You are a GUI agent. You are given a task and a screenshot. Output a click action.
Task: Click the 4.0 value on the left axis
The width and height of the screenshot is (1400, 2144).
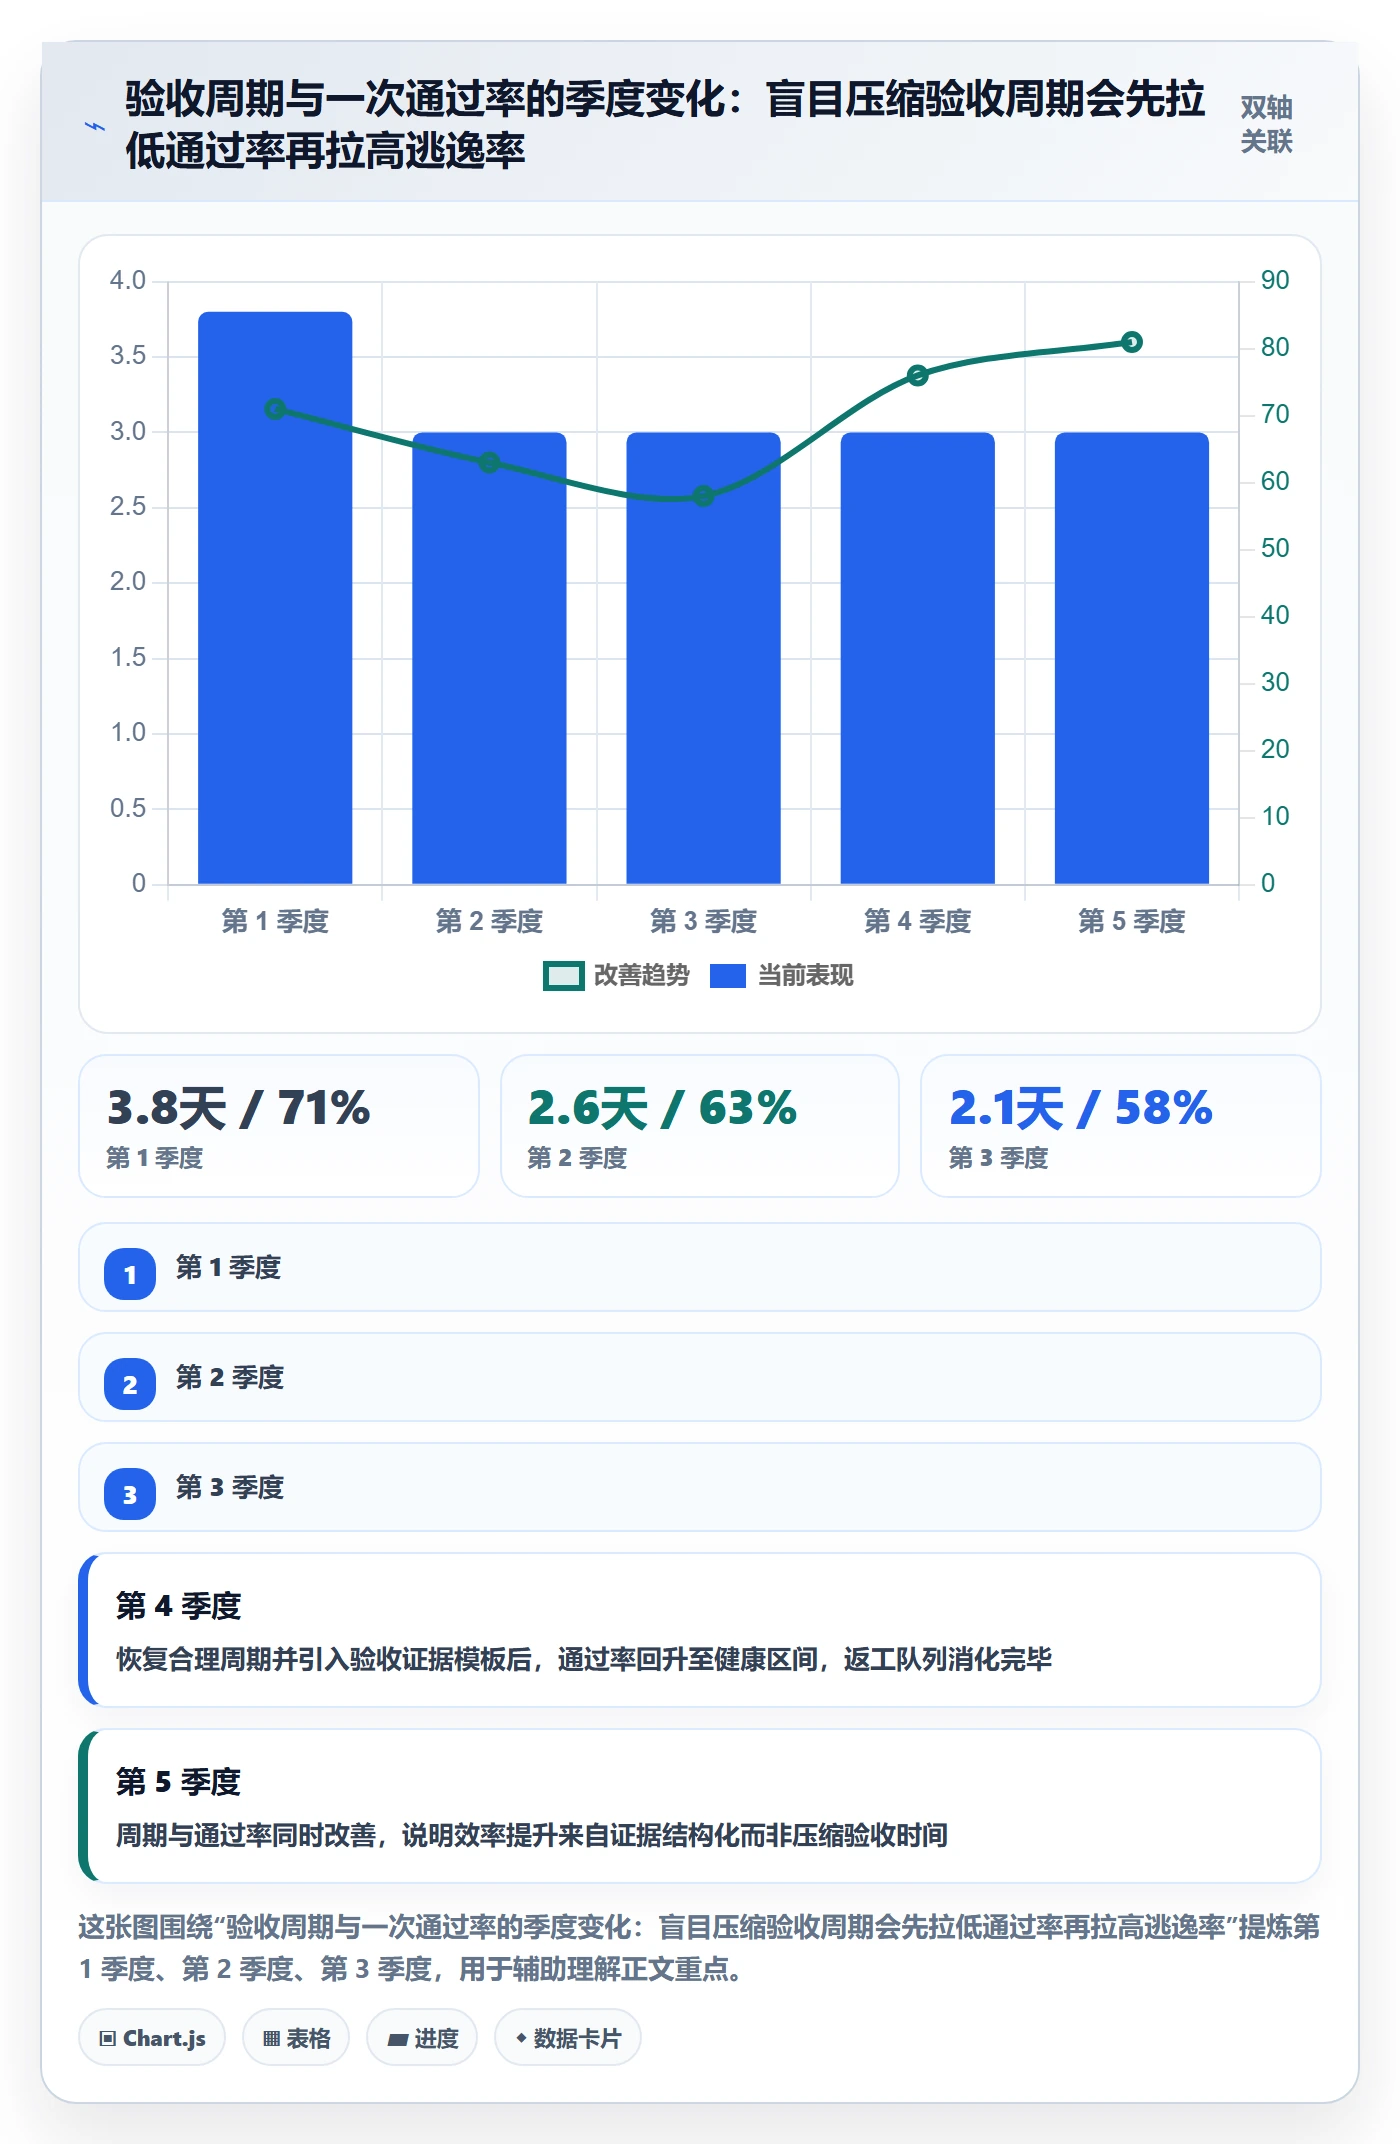(x=128, y=280)
